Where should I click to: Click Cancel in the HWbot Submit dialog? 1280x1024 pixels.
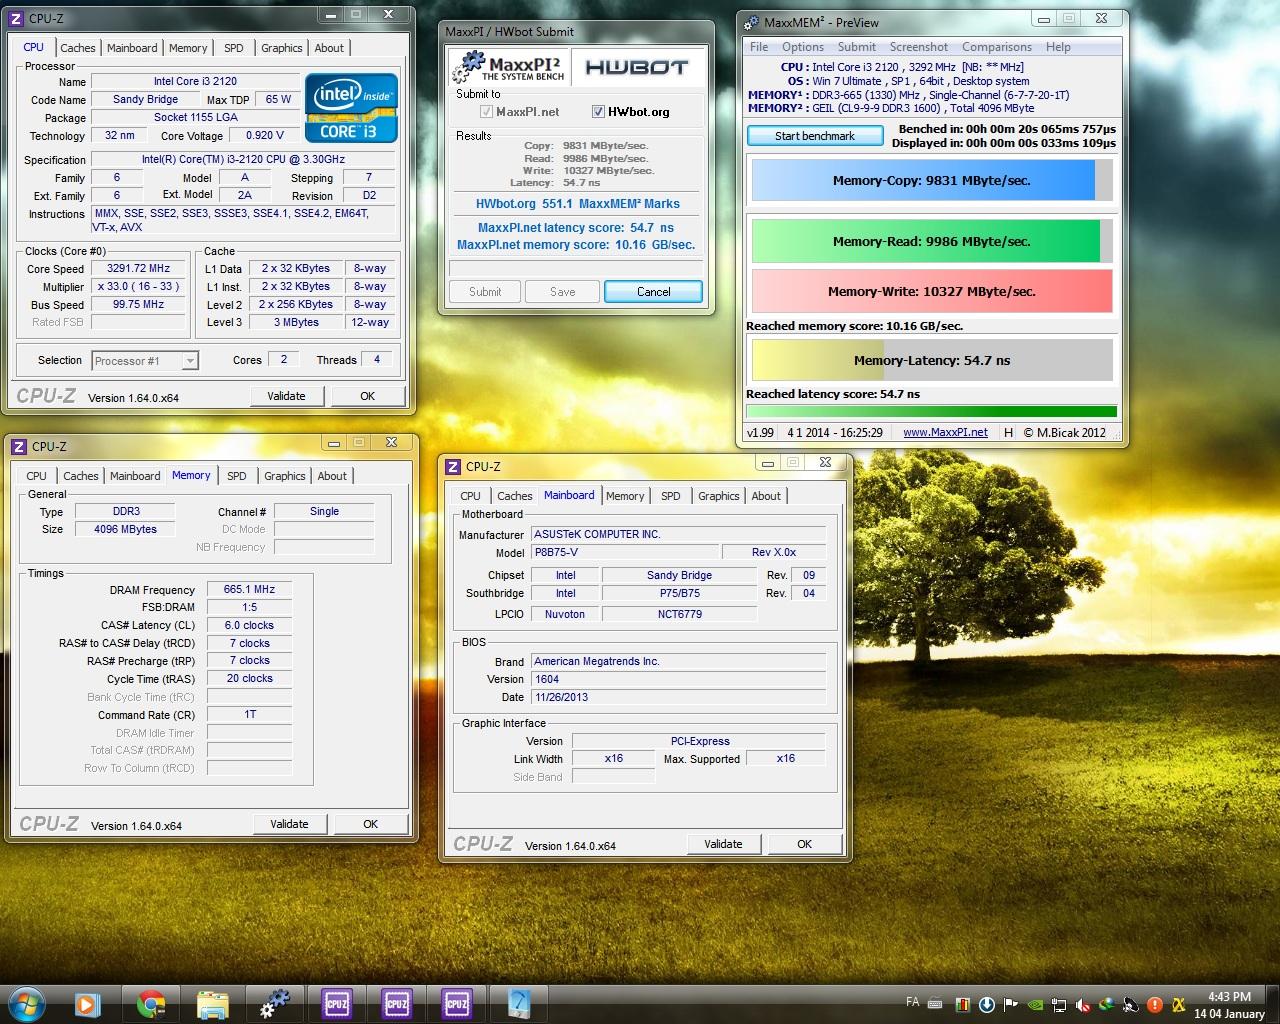[x=654, y=292]
